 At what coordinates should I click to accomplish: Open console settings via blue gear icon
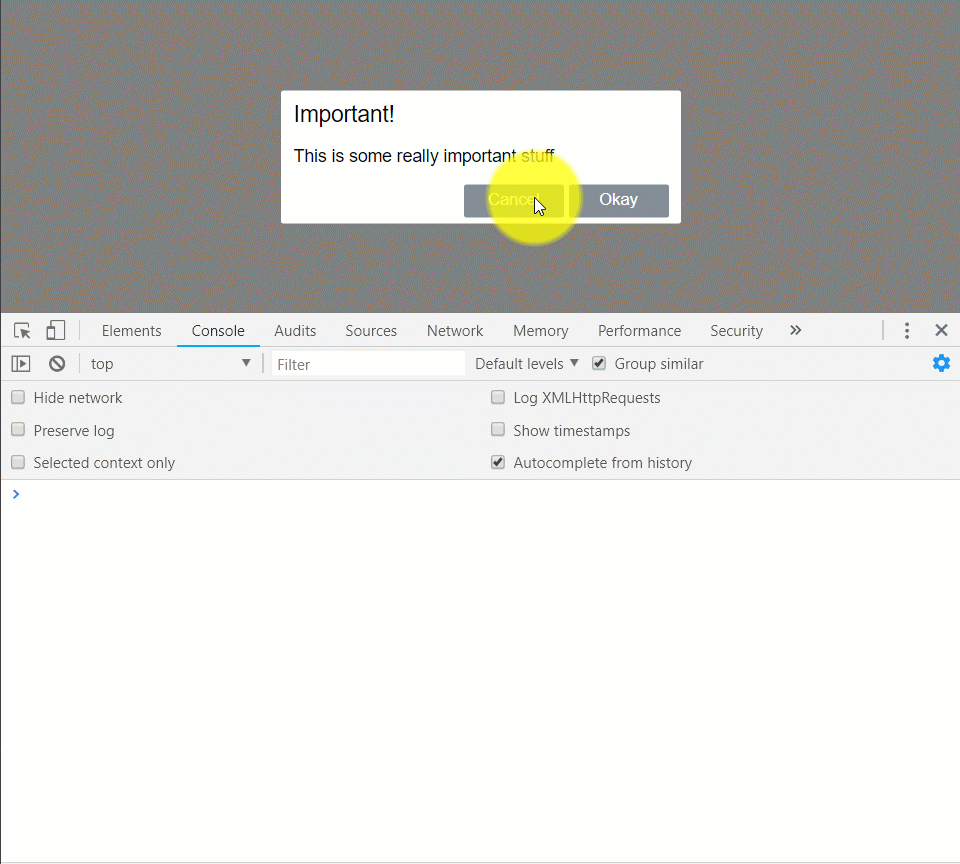(941, 363)
